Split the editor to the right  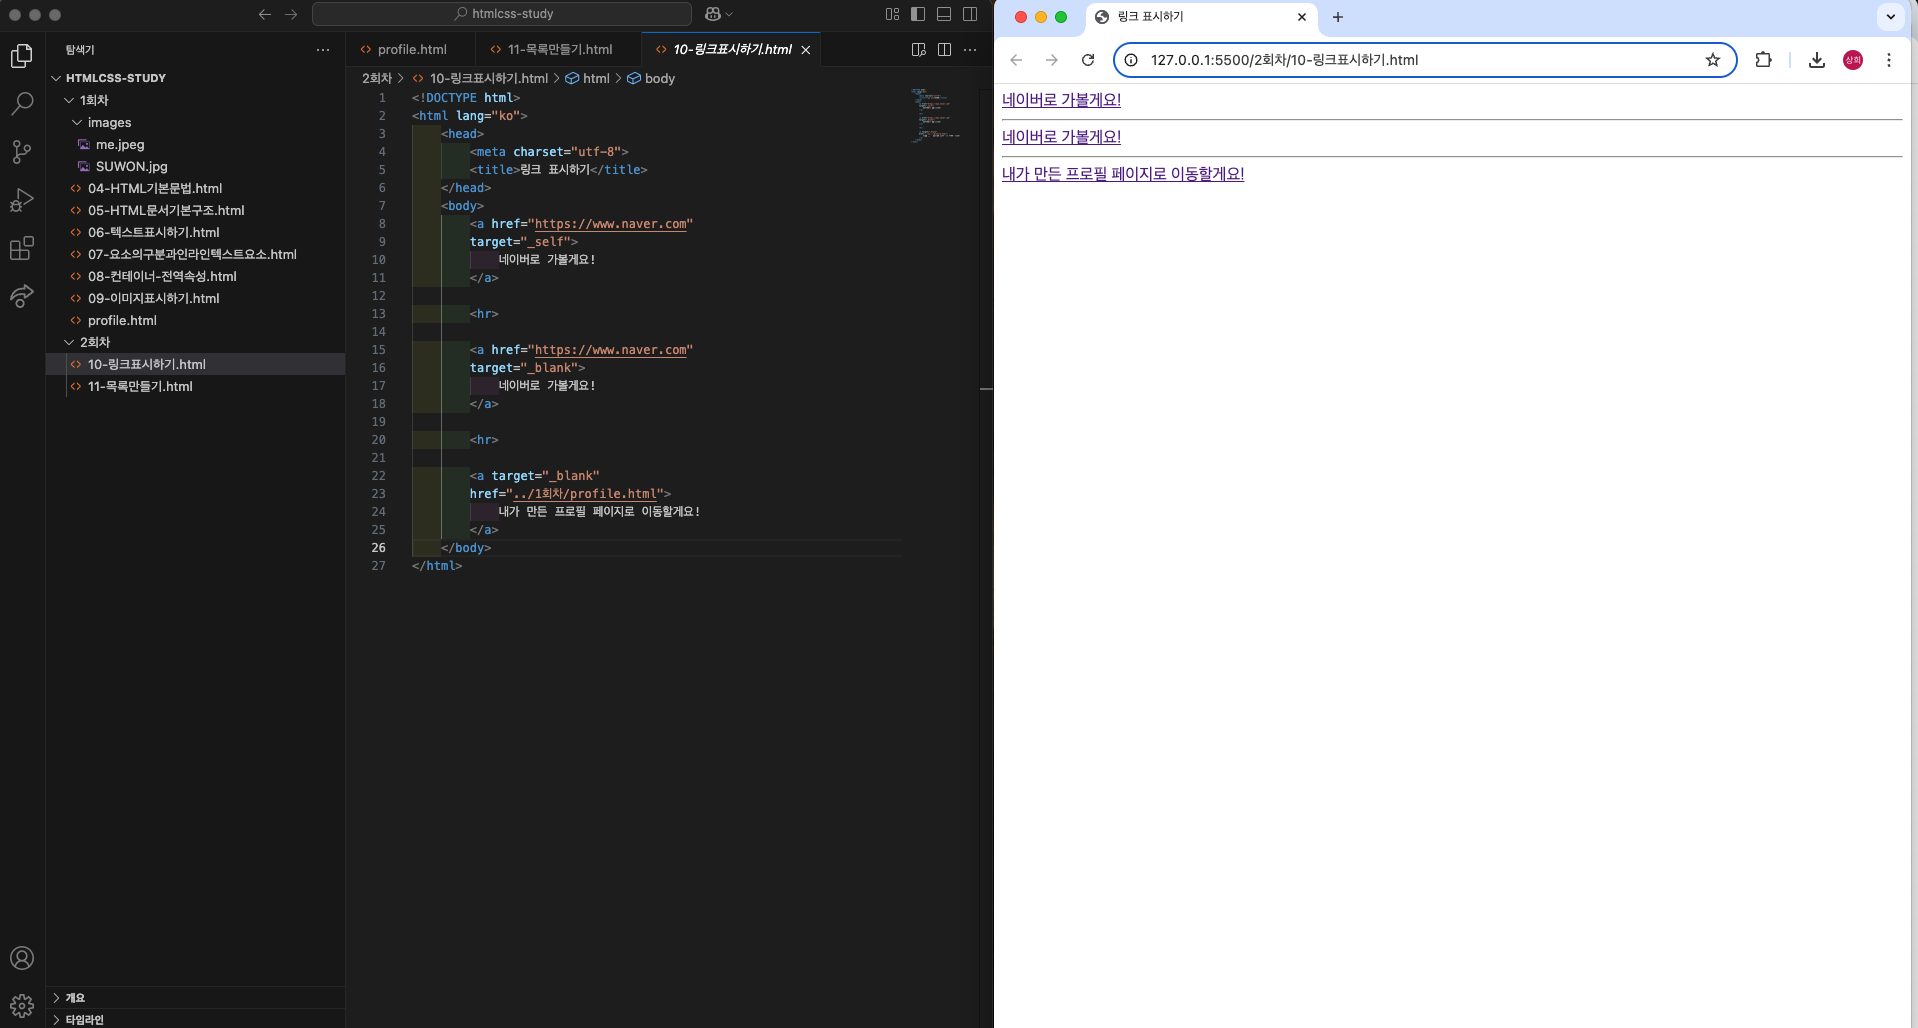point(944,49)
